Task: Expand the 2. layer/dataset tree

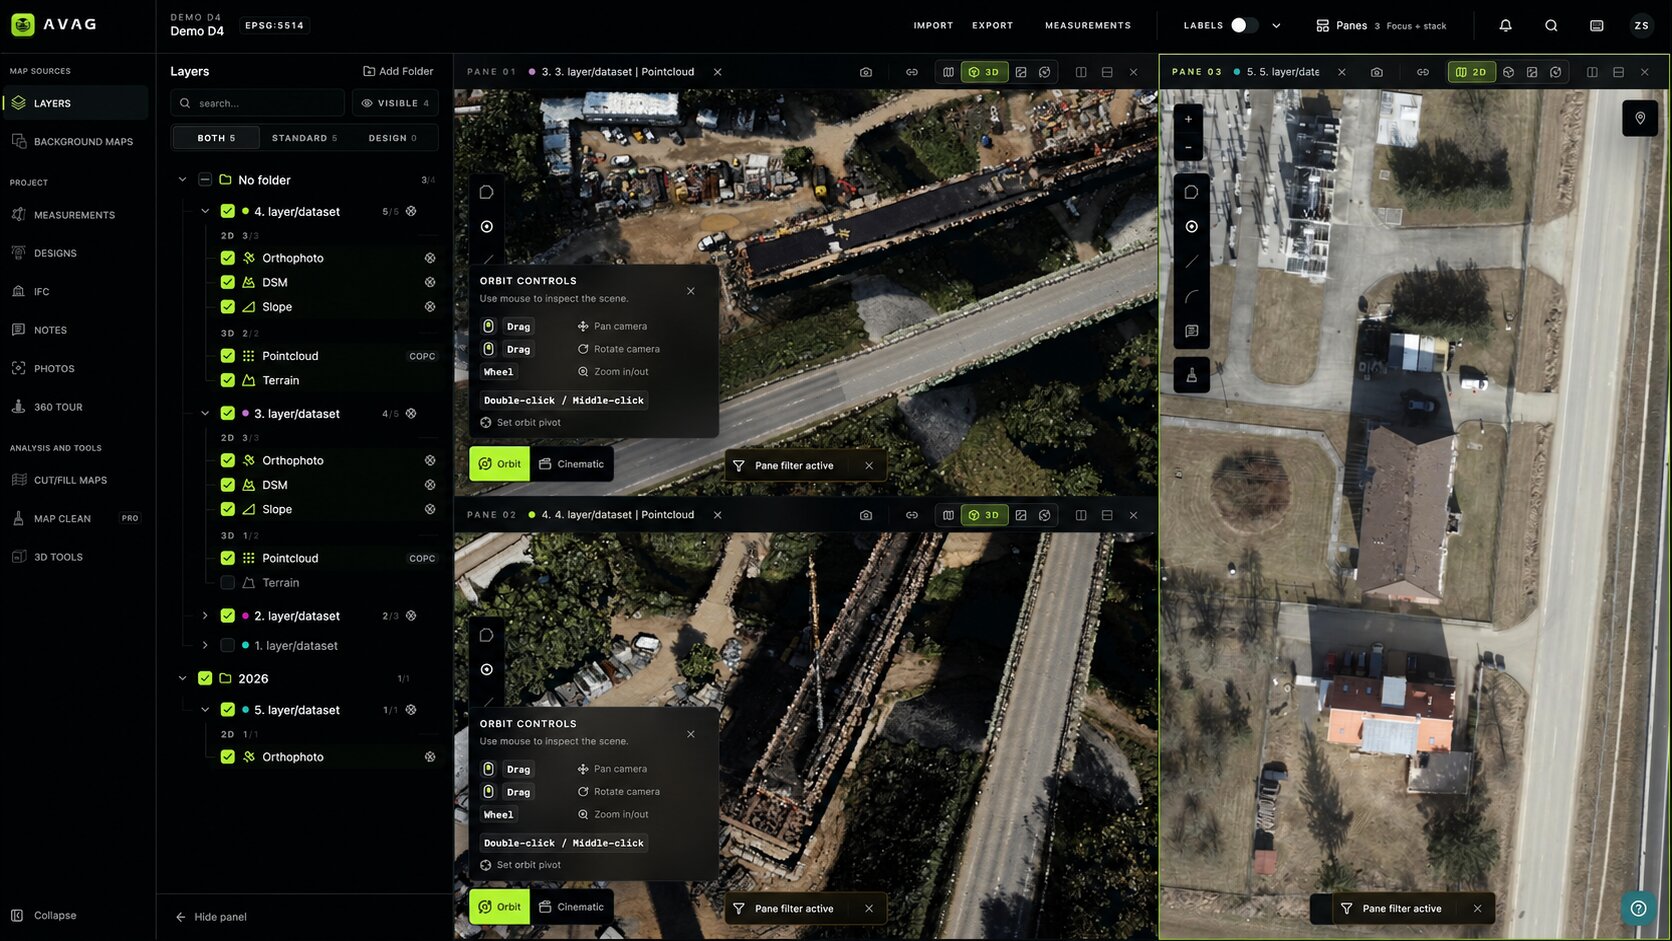Action: [205, 616]
